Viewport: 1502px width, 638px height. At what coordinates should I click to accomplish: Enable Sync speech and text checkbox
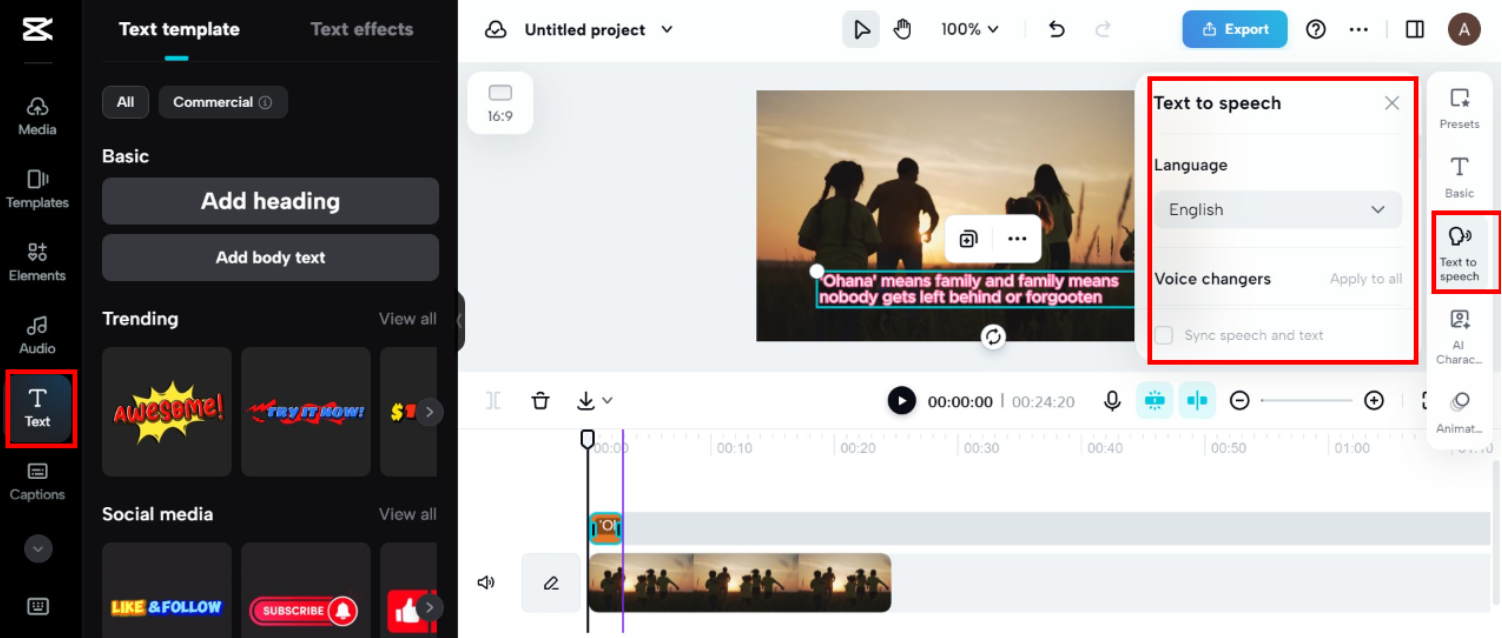(1164, 335)
